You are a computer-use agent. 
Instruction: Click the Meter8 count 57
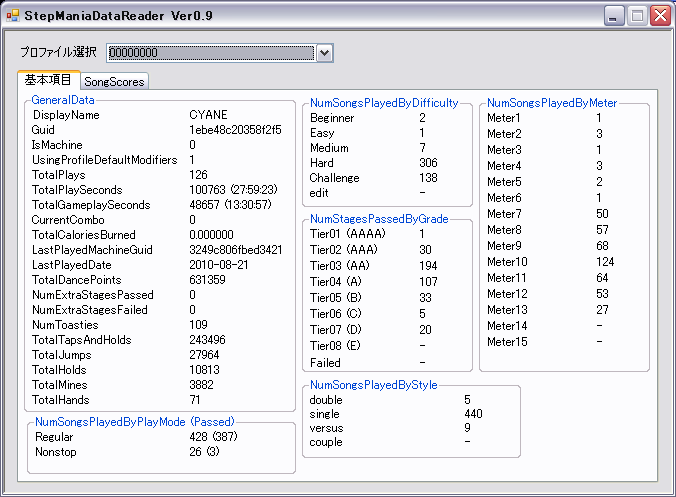click(x=602, y=230)
